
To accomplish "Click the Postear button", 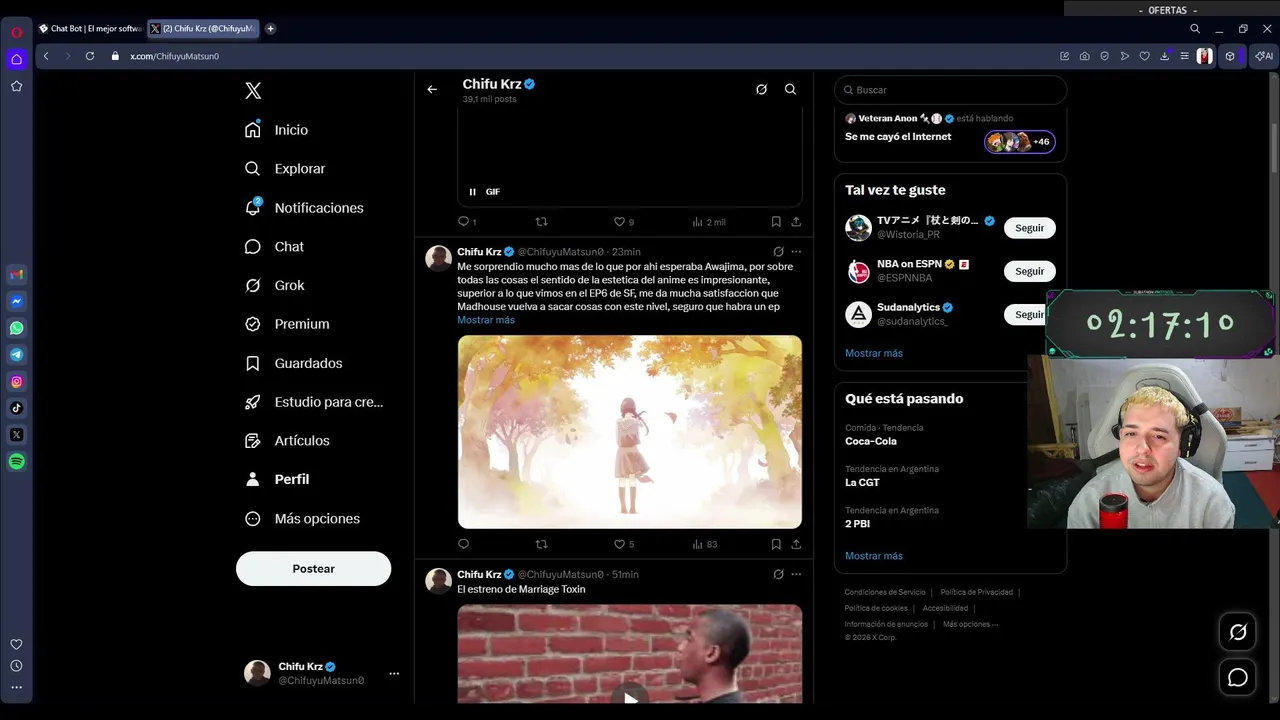I will coord(313,568).
